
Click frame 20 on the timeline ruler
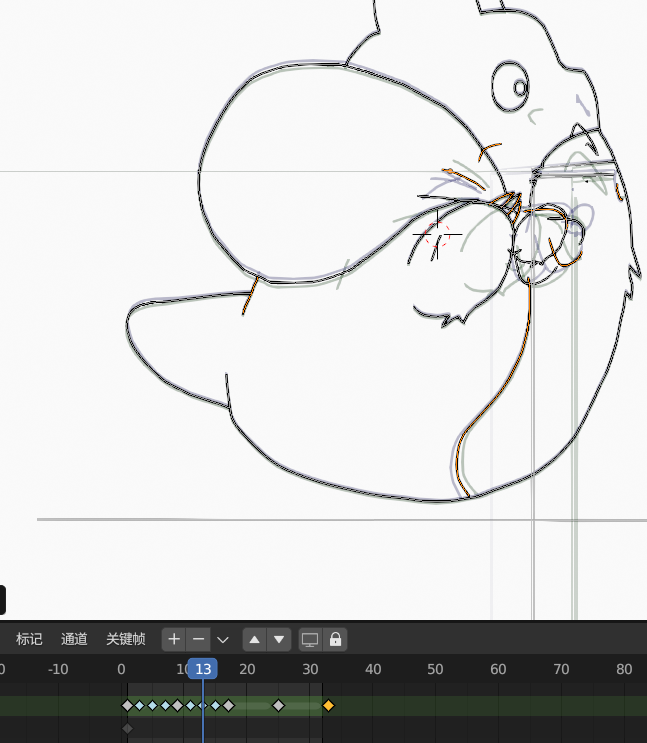click(x=247, y=669)
